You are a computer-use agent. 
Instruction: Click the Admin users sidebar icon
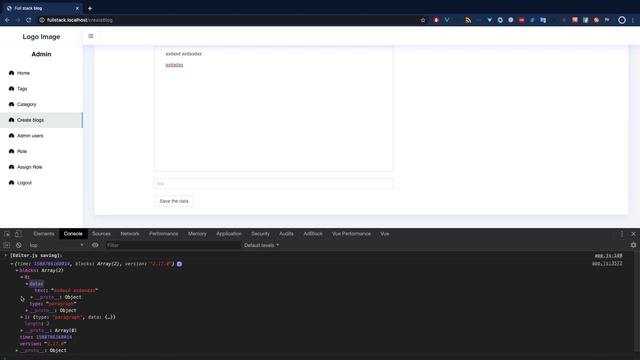pyautogui.click(x=11, y=136)
